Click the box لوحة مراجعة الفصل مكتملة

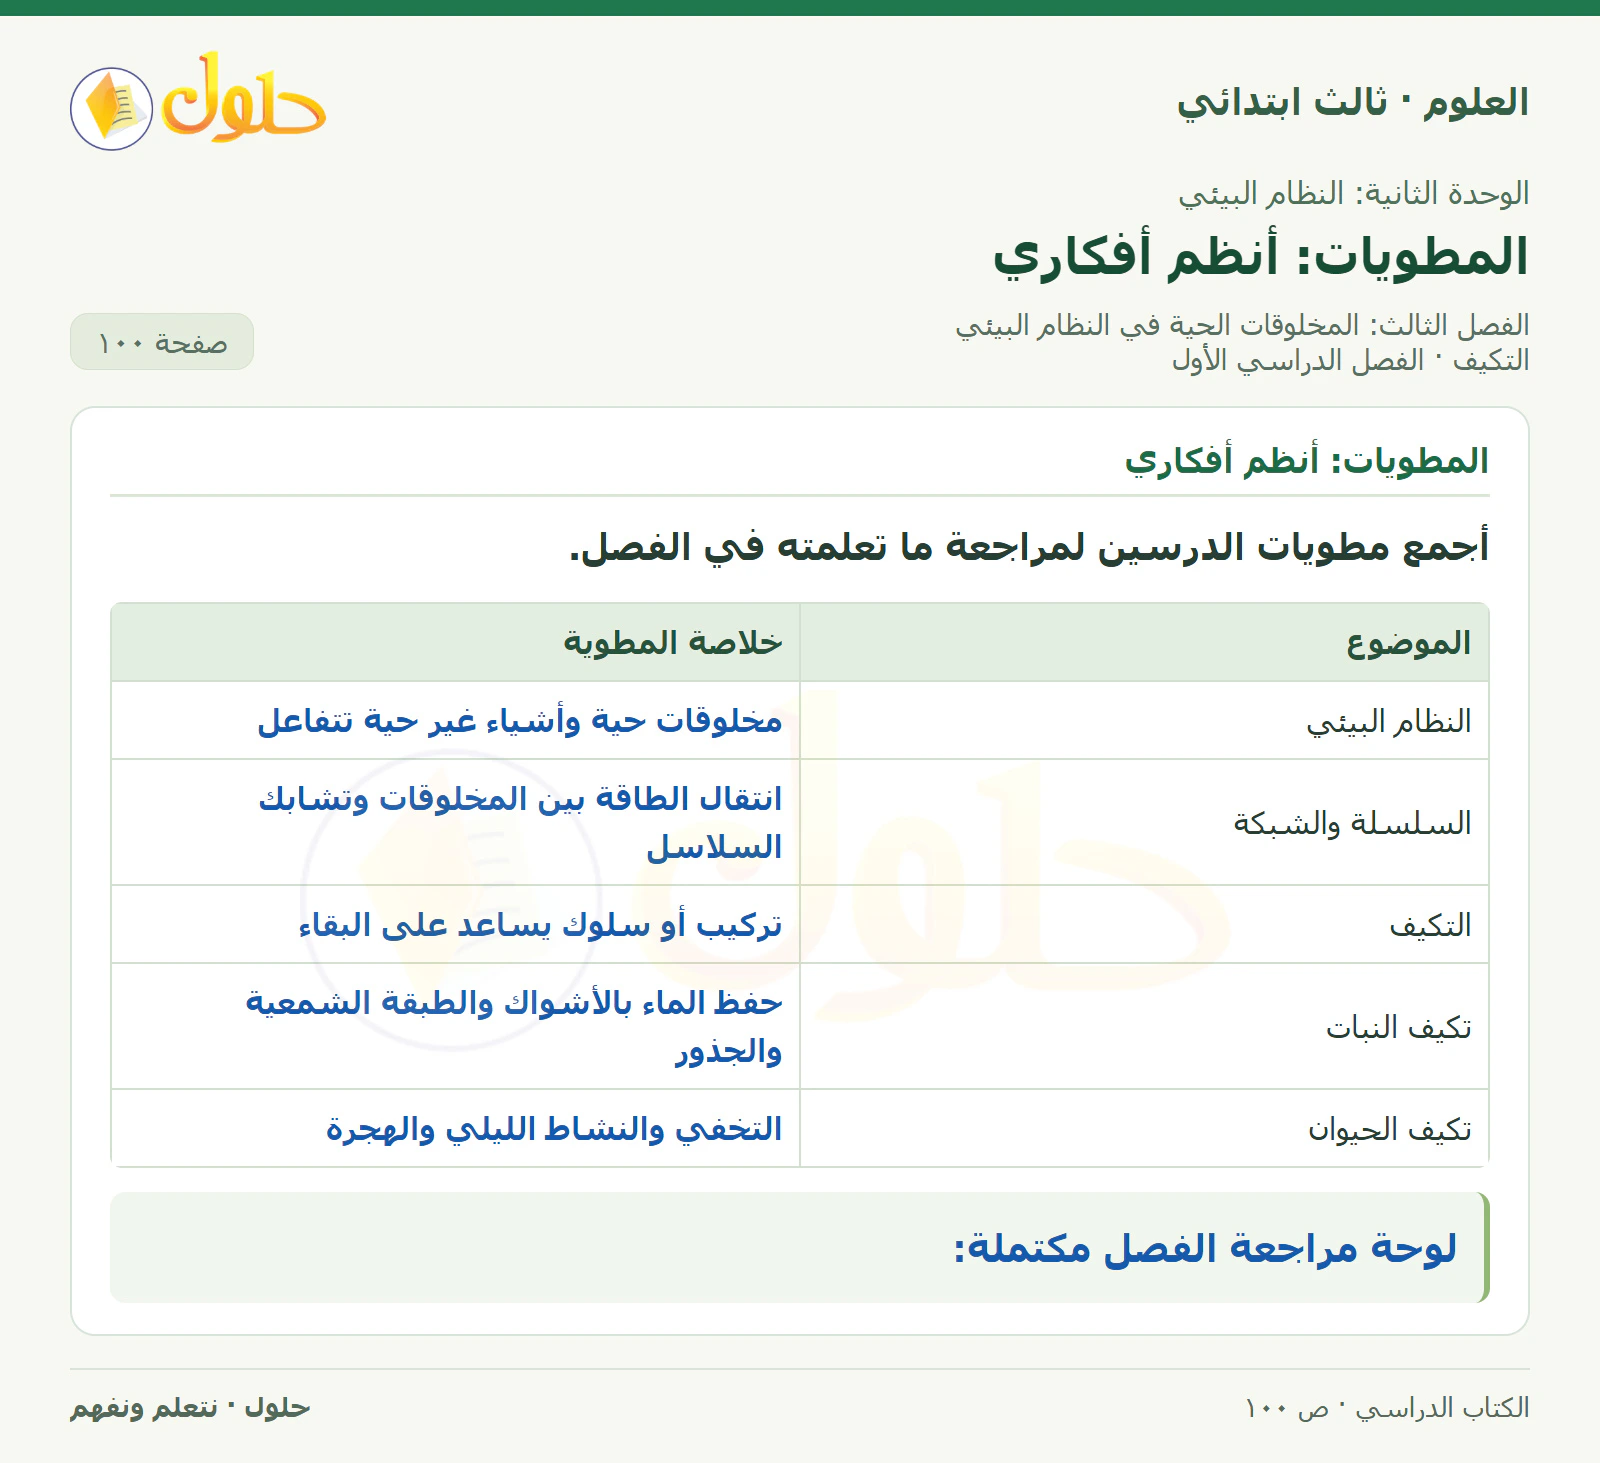[x=800, y=1247]
